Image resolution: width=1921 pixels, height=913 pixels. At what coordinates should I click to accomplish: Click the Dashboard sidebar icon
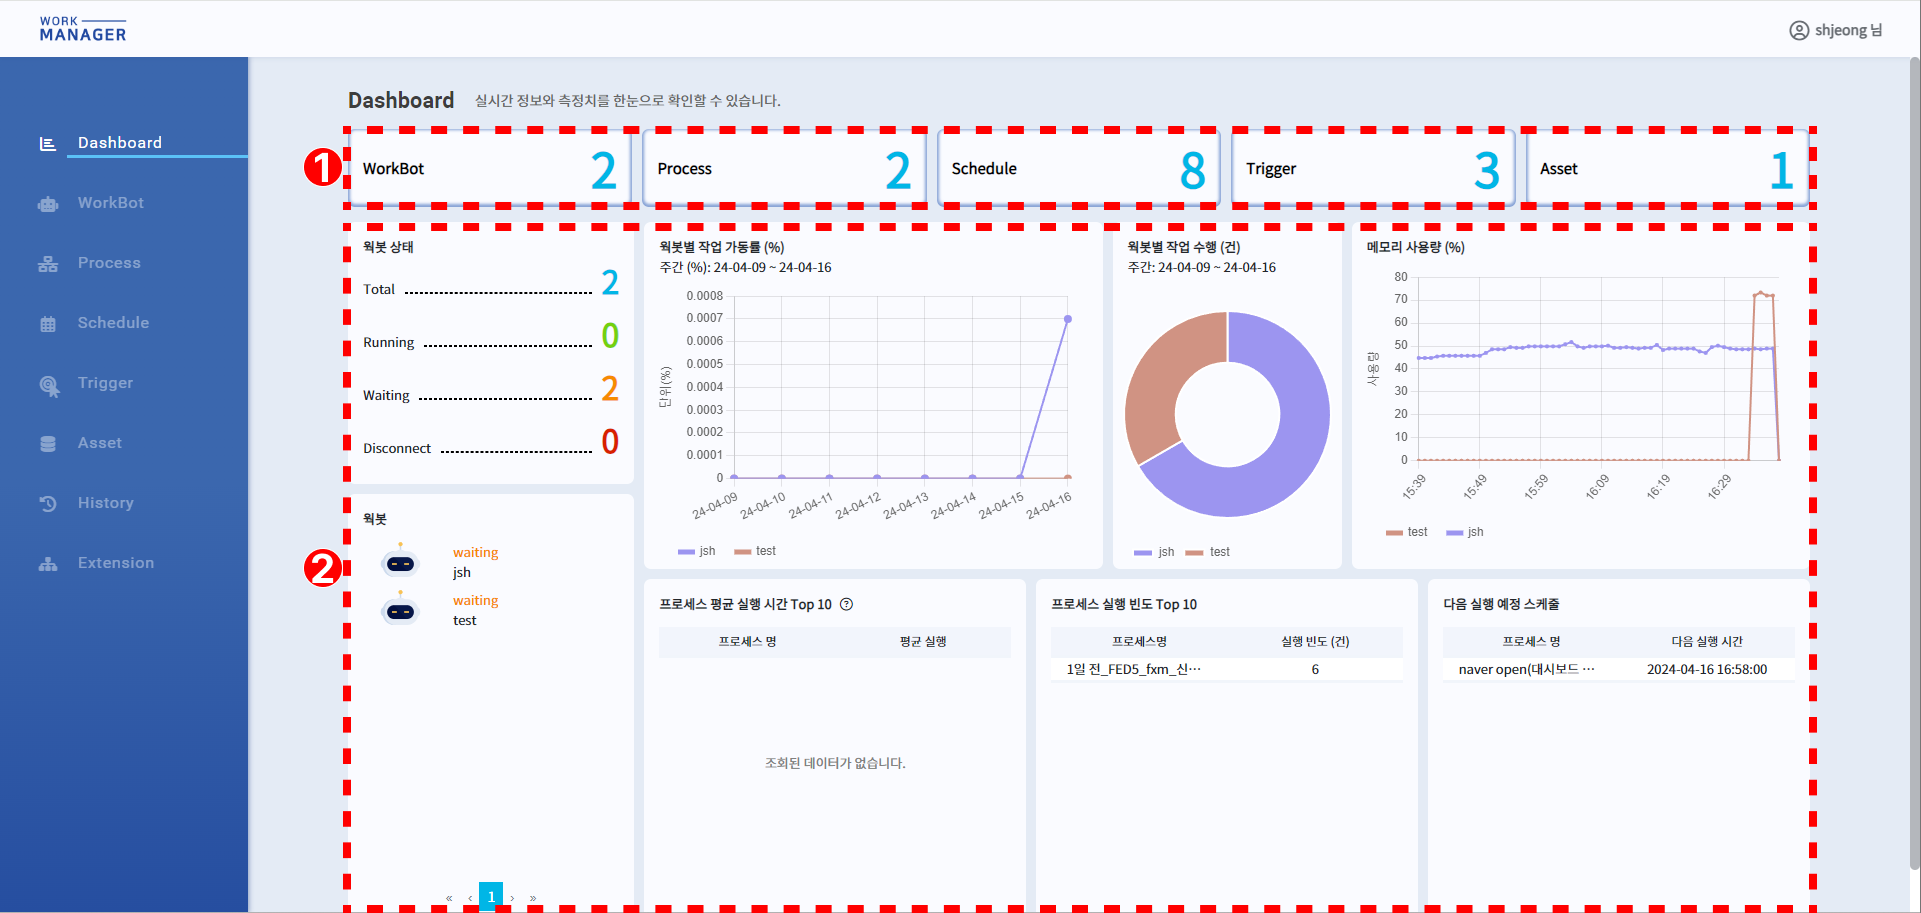(x=47, y=144)
